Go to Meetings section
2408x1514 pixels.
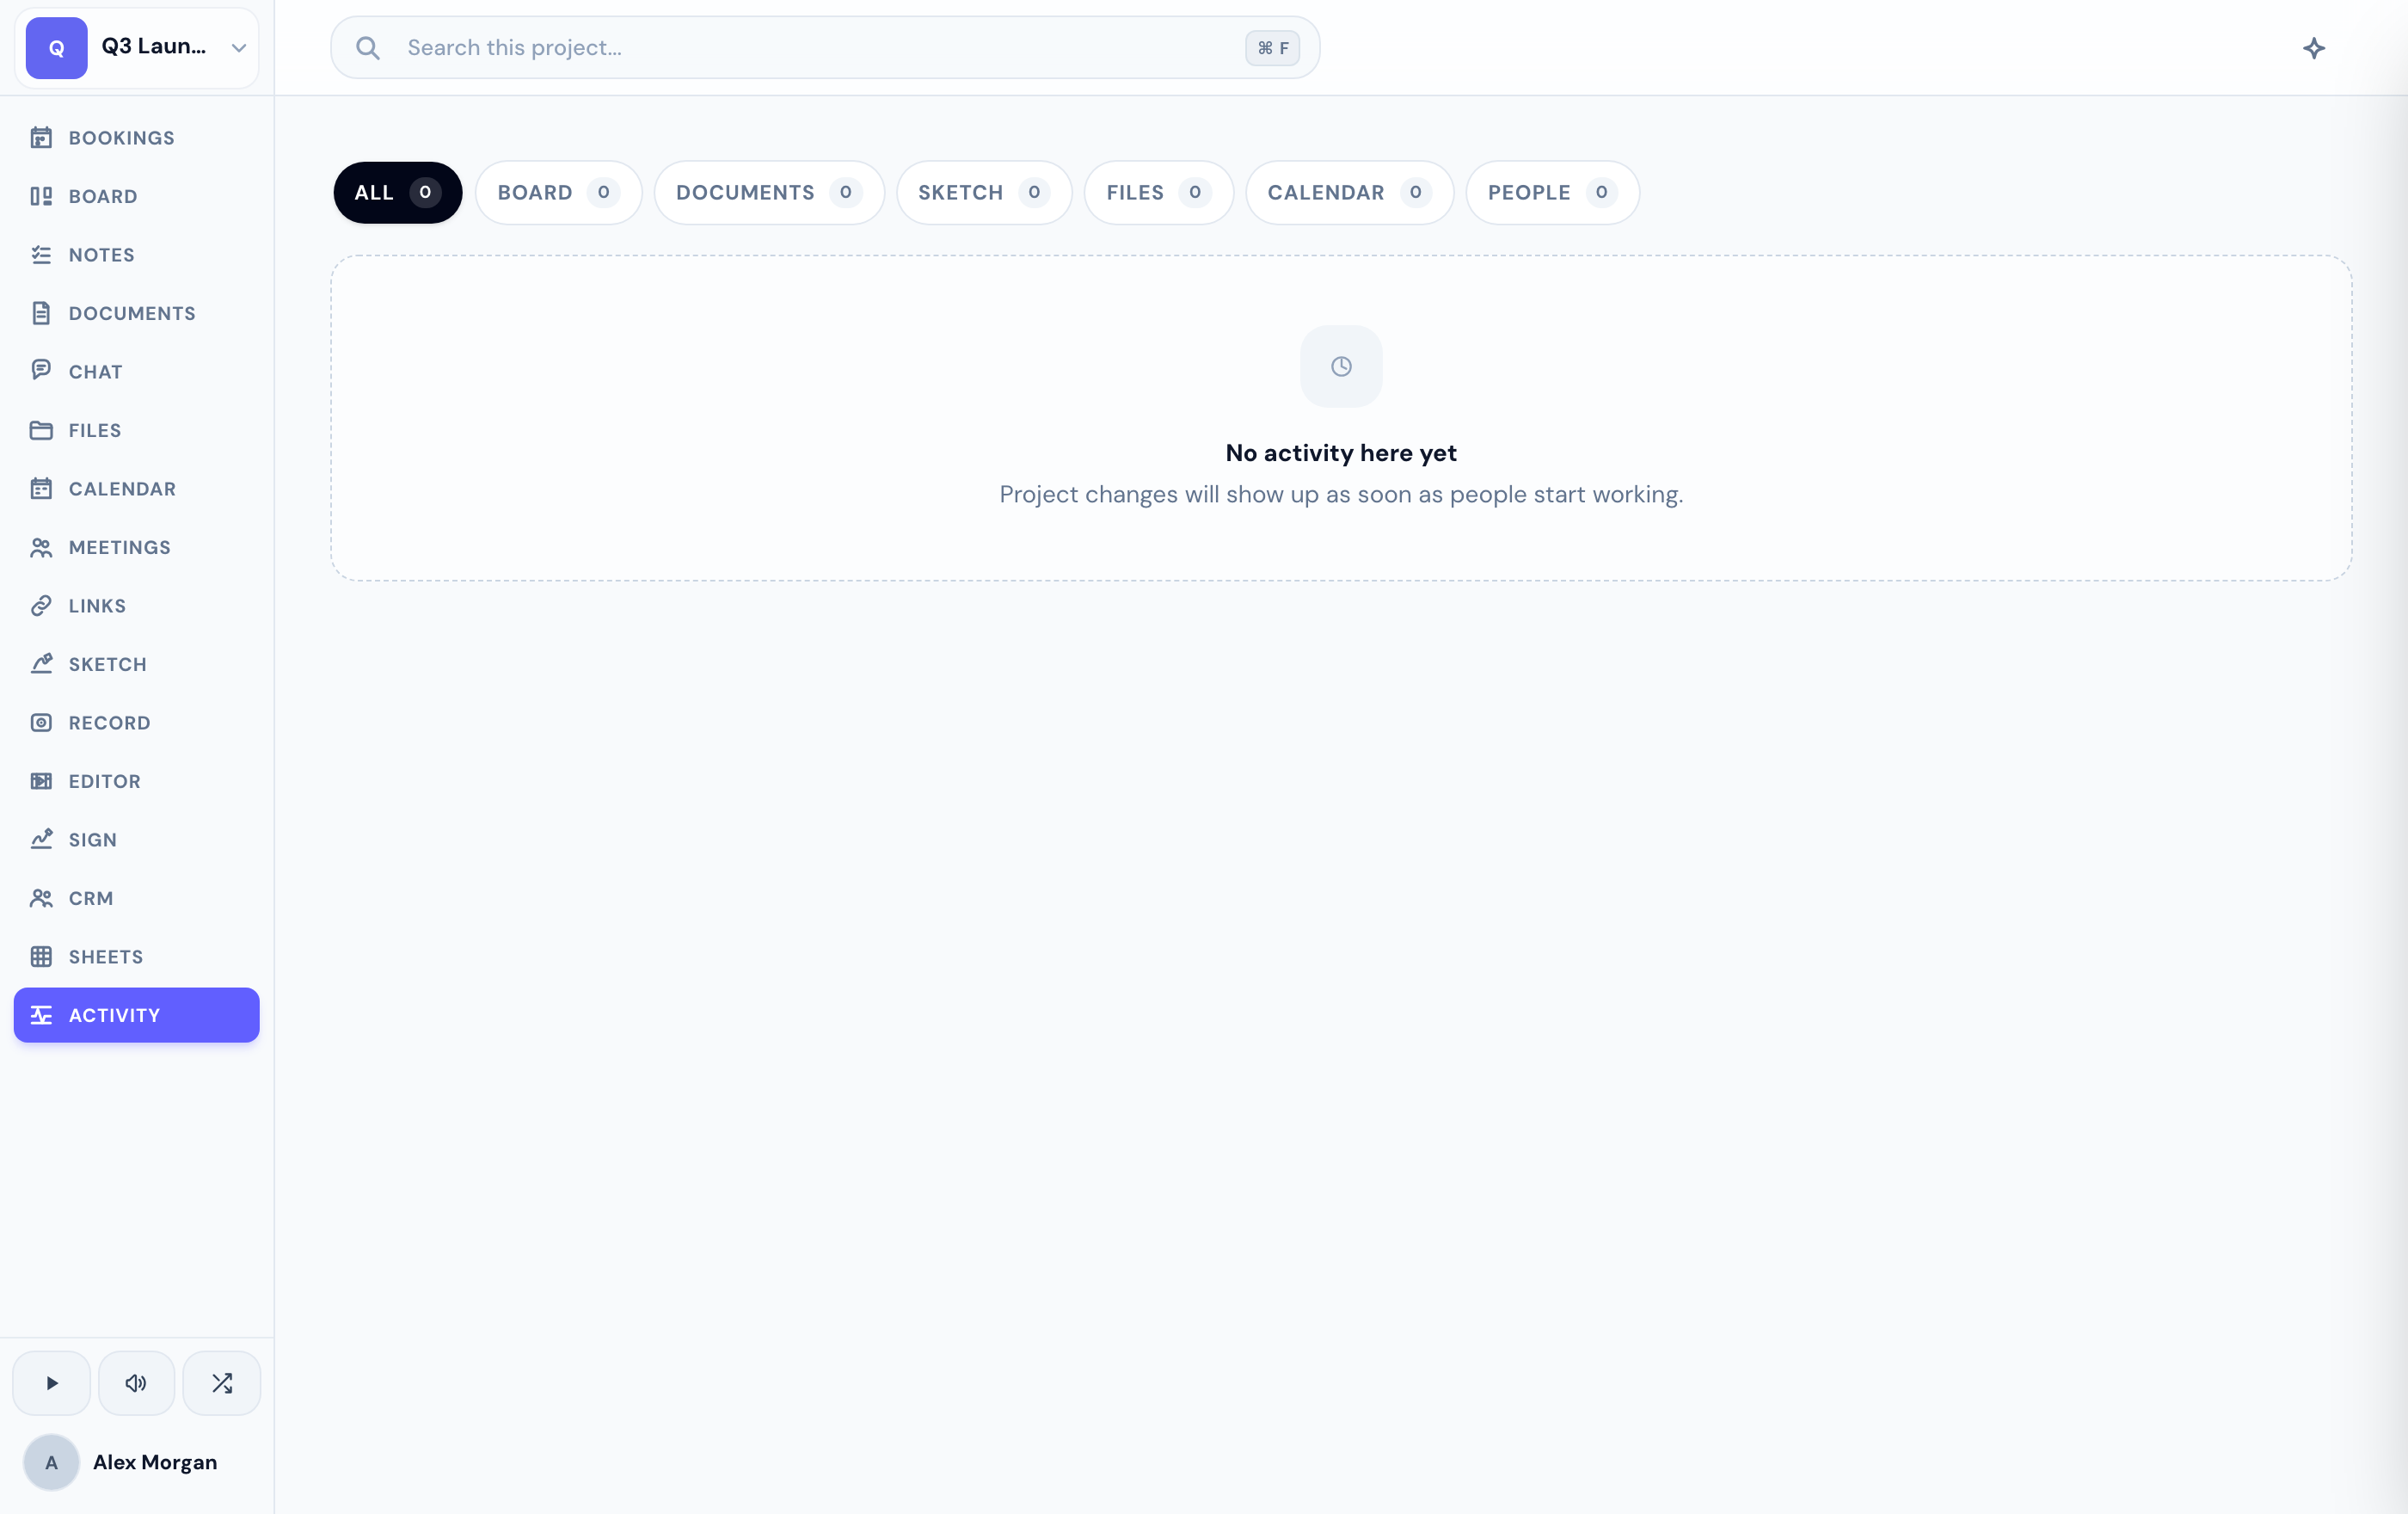[x=136, y=547]
